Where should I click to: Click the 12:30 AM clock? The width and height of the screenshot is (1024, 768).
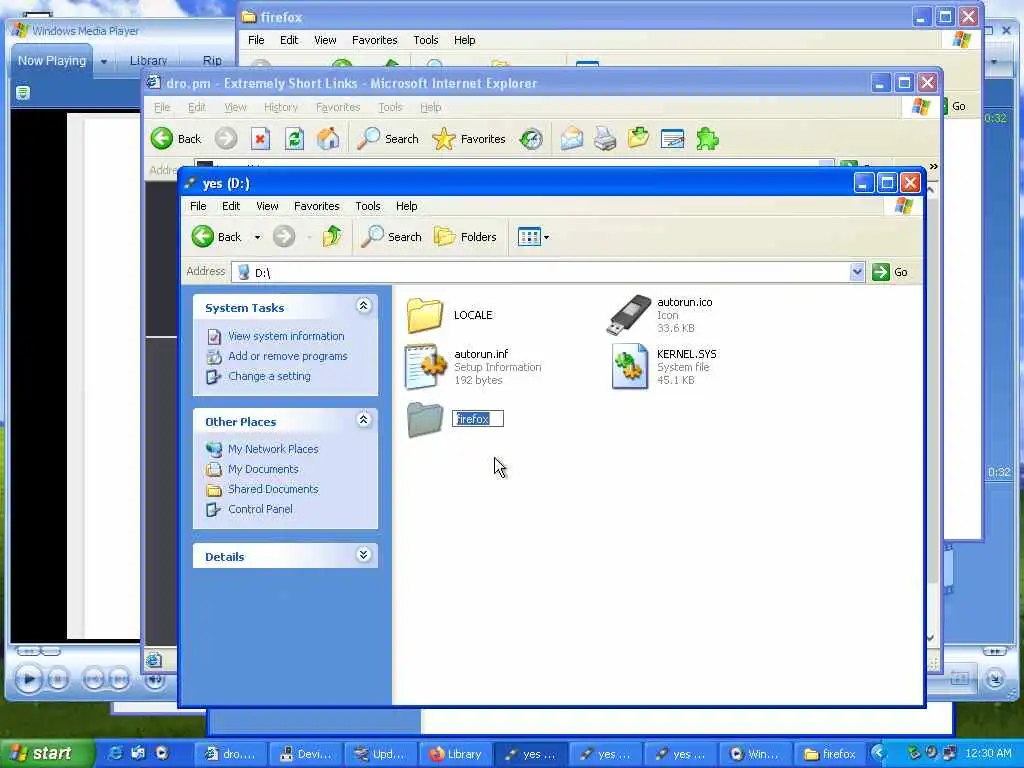(x=988, y=754)
